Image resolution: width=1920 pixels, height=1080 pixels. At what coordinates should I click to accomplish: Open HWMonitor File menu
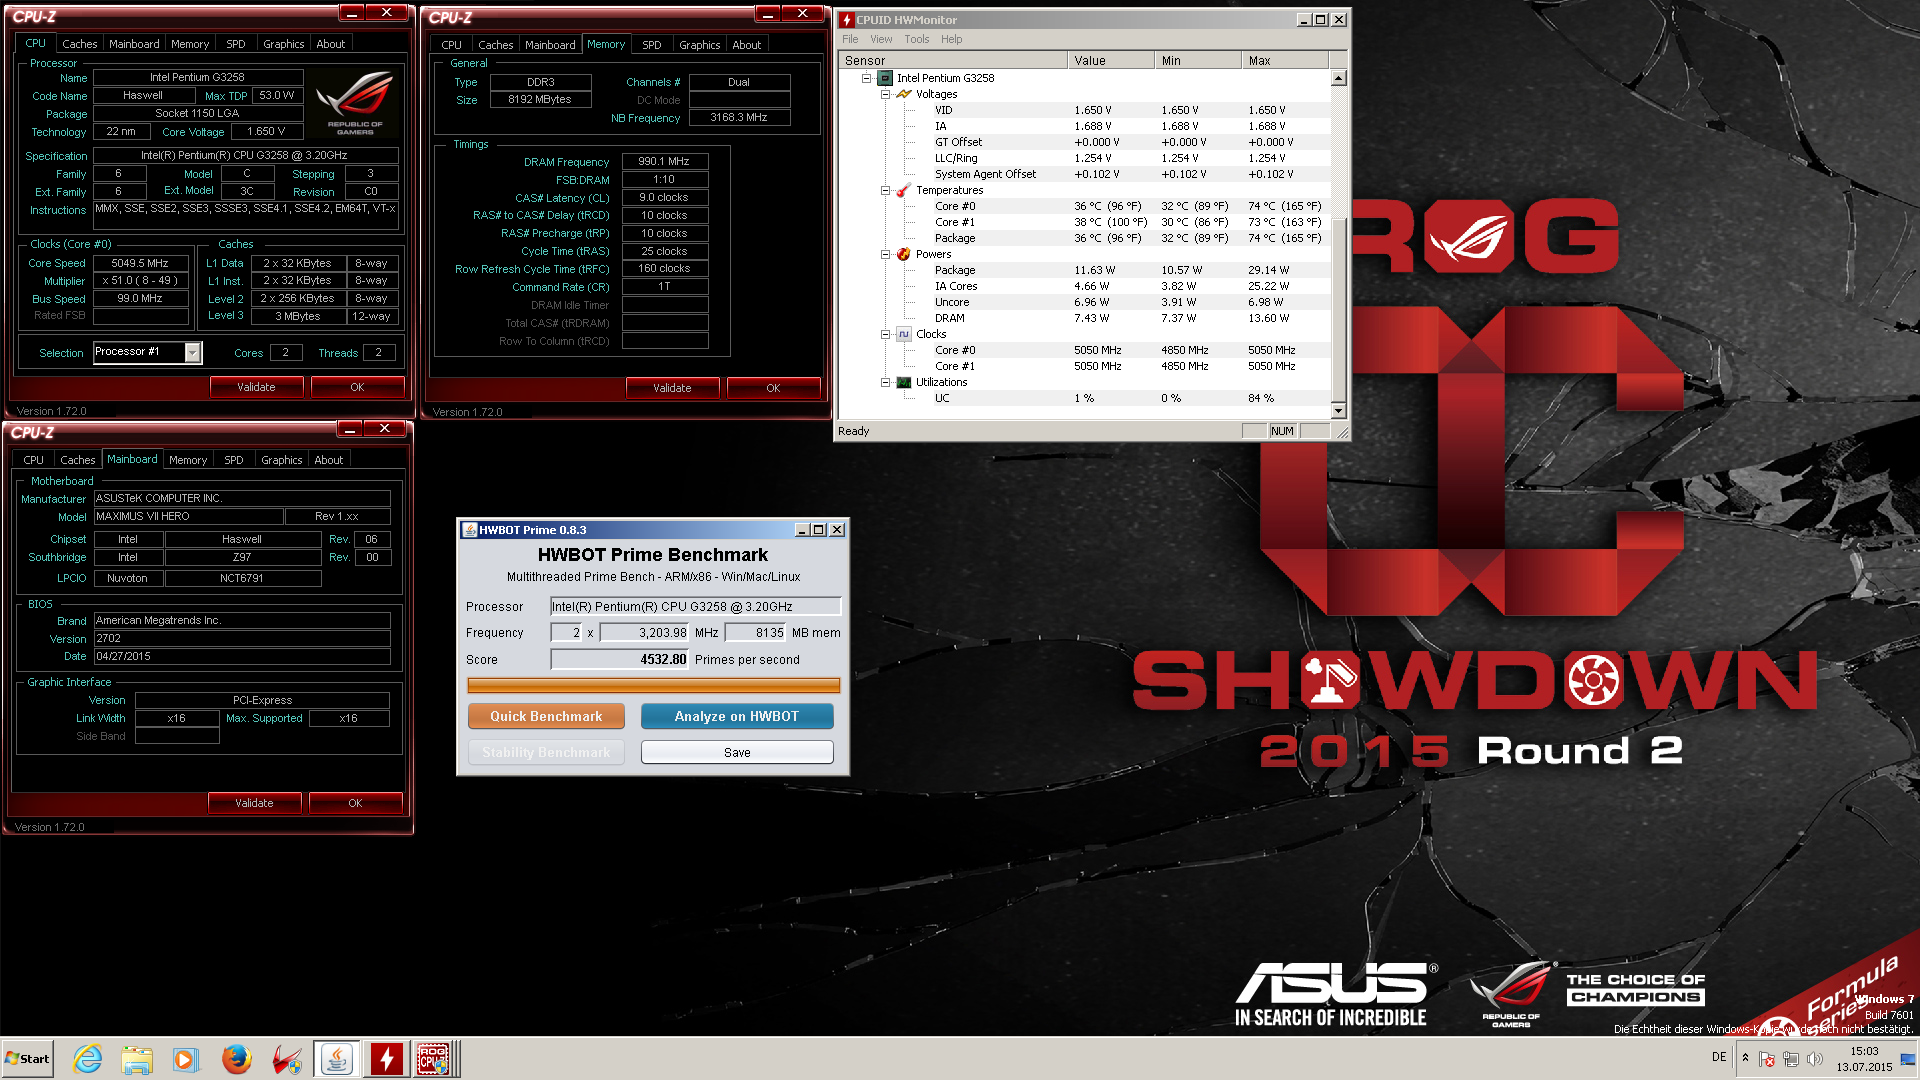850,39
